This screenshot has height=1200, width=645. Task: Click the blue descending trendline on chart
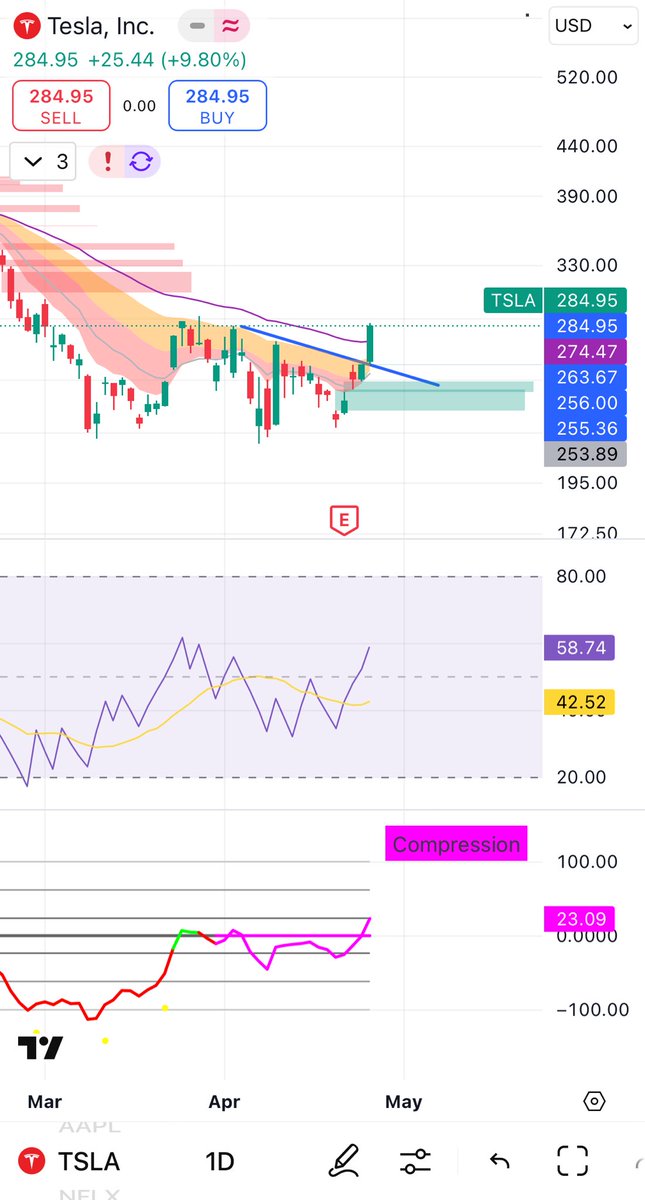pos(338,355)
